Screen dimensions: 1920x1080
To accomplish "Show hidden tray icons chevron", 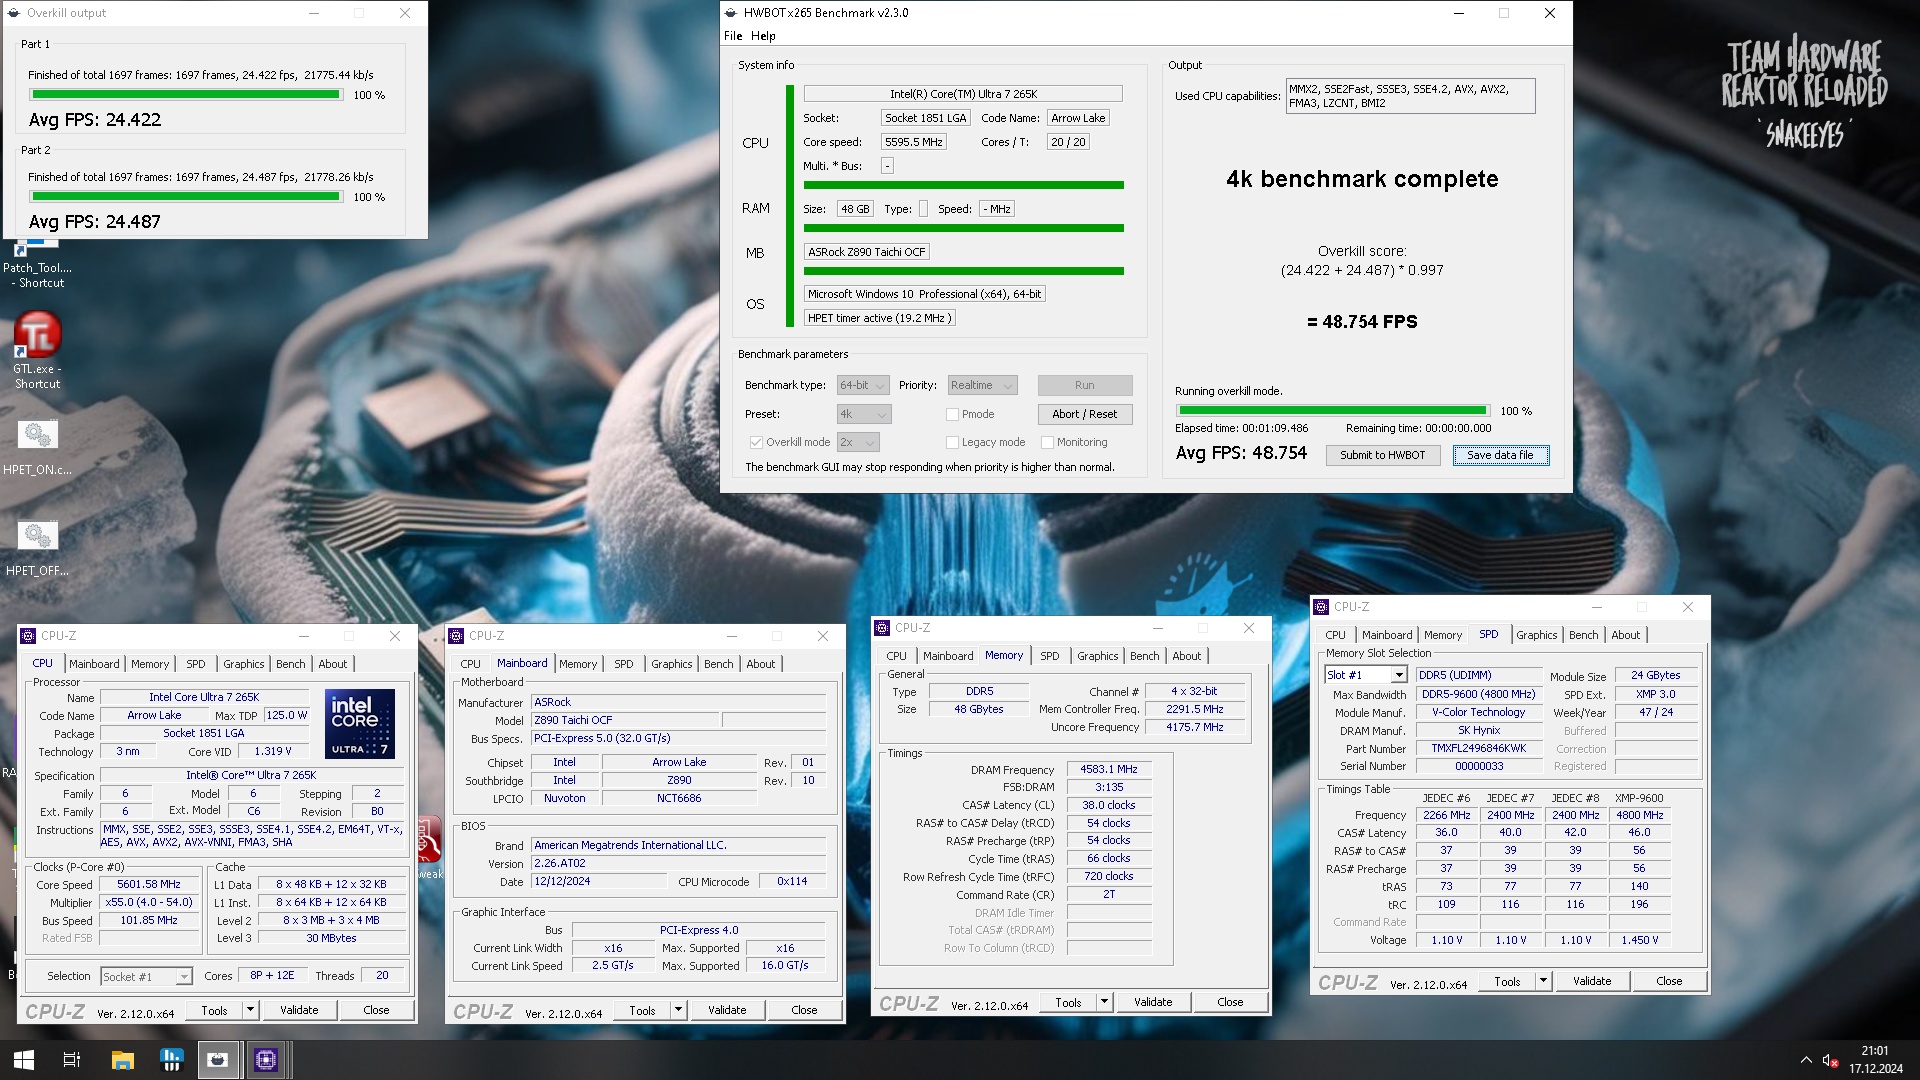I will pyautogui.click(x=1805, y=1060).
